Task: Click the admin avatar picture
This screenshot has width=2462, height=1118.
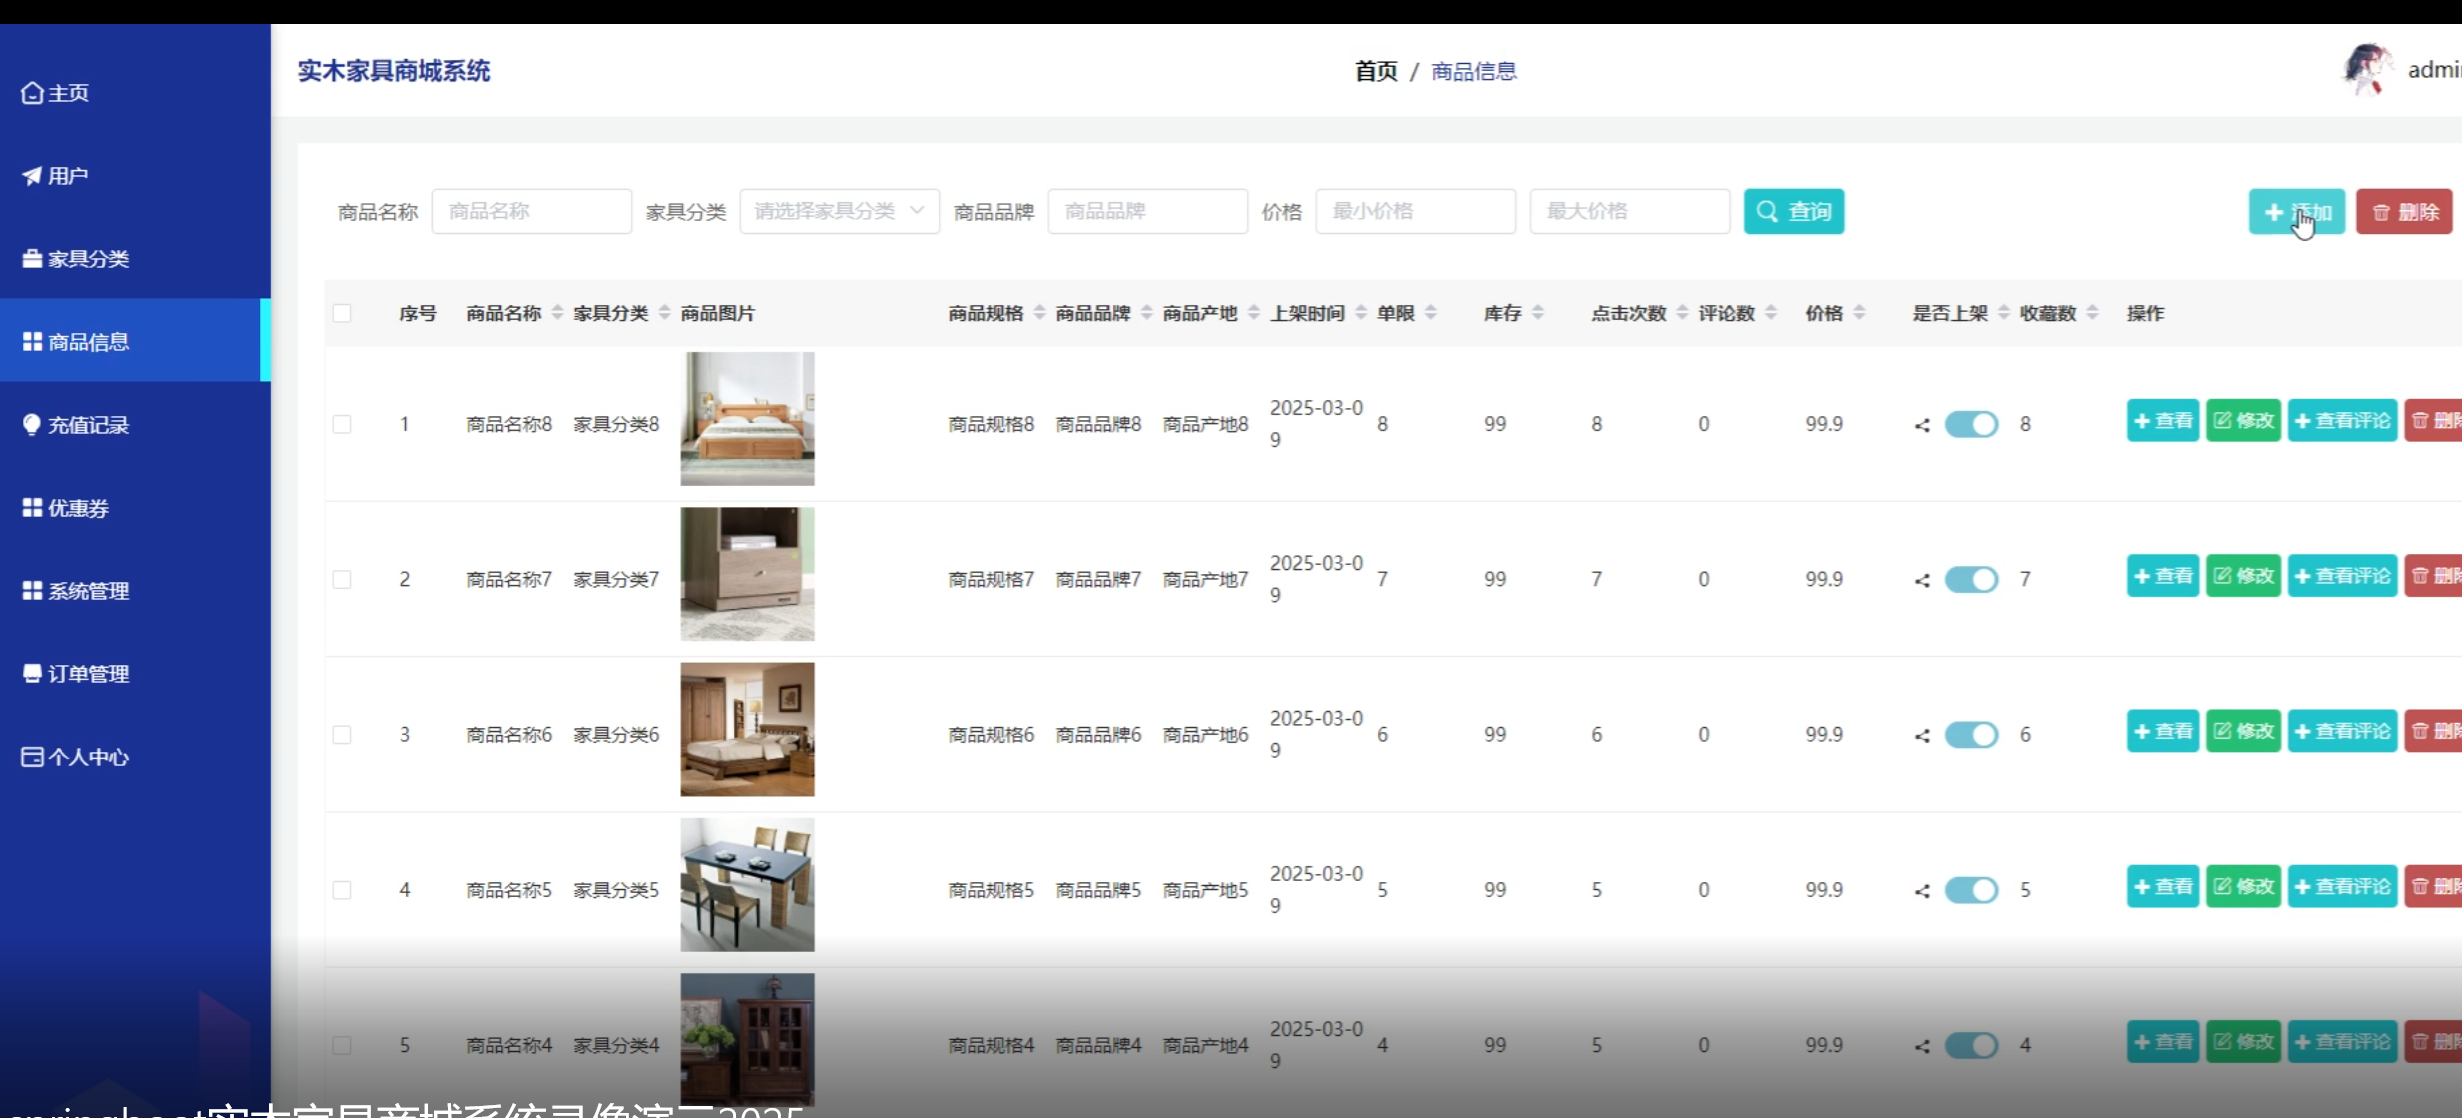Action: tap(2367, 70)
